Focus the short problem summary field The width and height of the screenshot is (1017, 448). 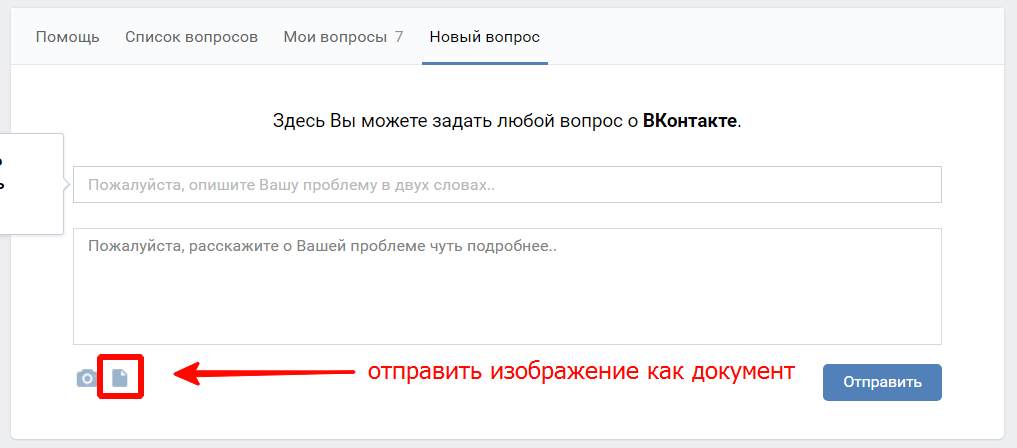pos(507,185)
